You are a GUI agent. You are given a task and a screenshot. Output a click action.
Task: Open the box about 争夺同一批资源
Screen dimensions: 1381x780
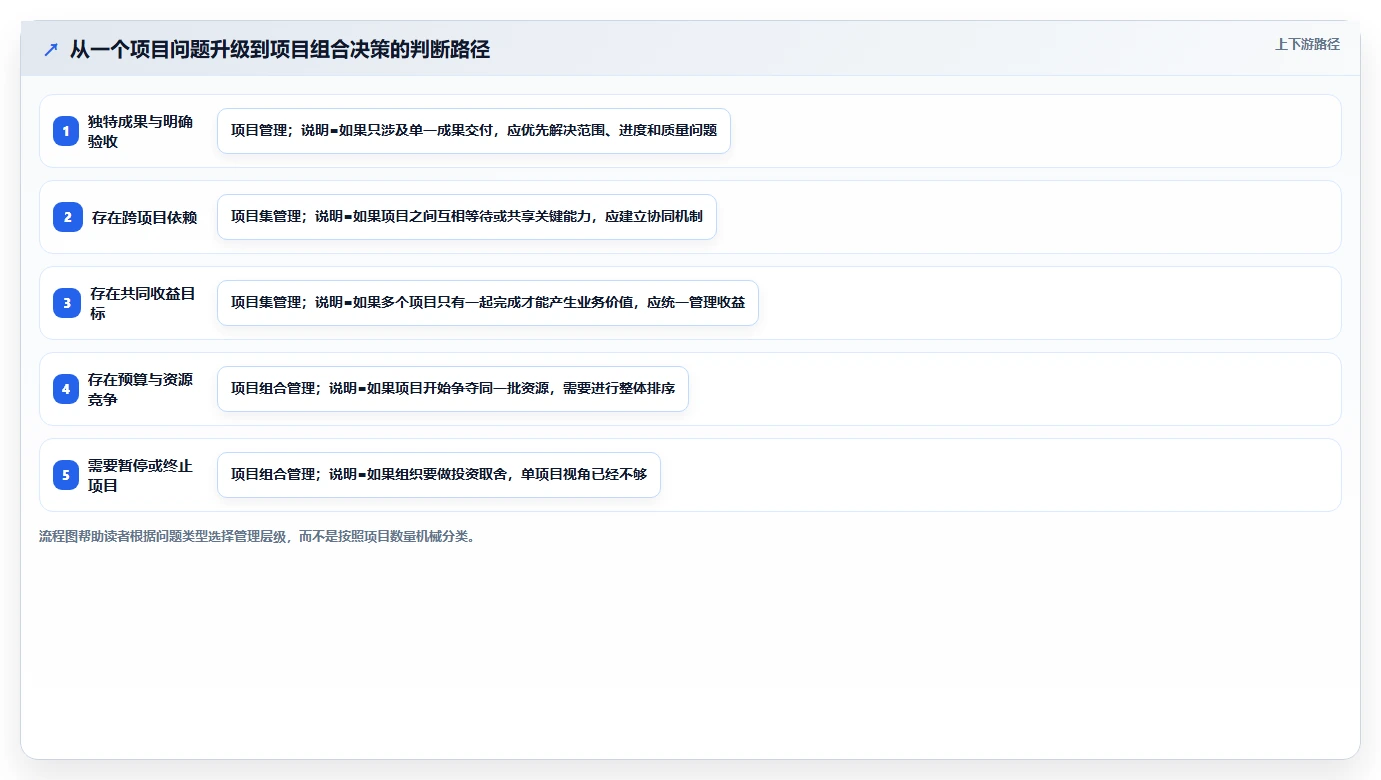(453, 389)
